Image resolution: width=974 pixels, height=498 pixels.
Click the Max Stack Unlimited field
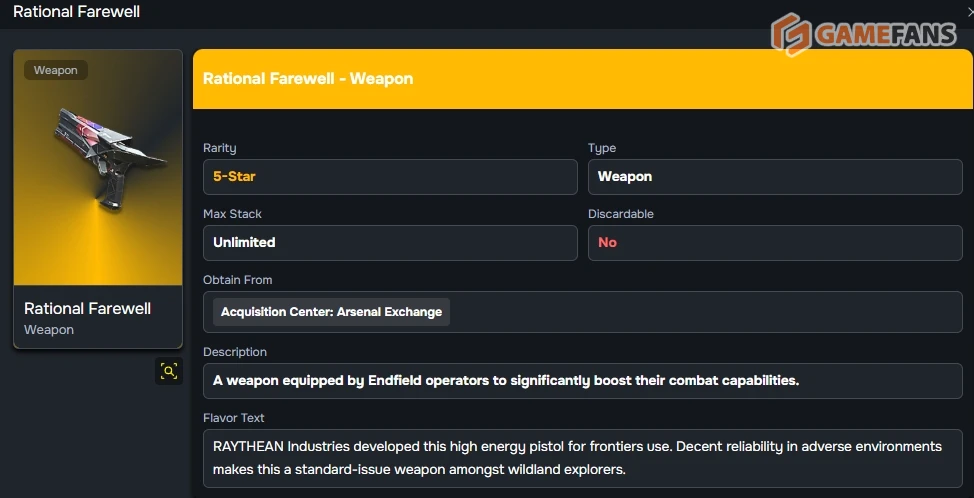click(389, 242)
